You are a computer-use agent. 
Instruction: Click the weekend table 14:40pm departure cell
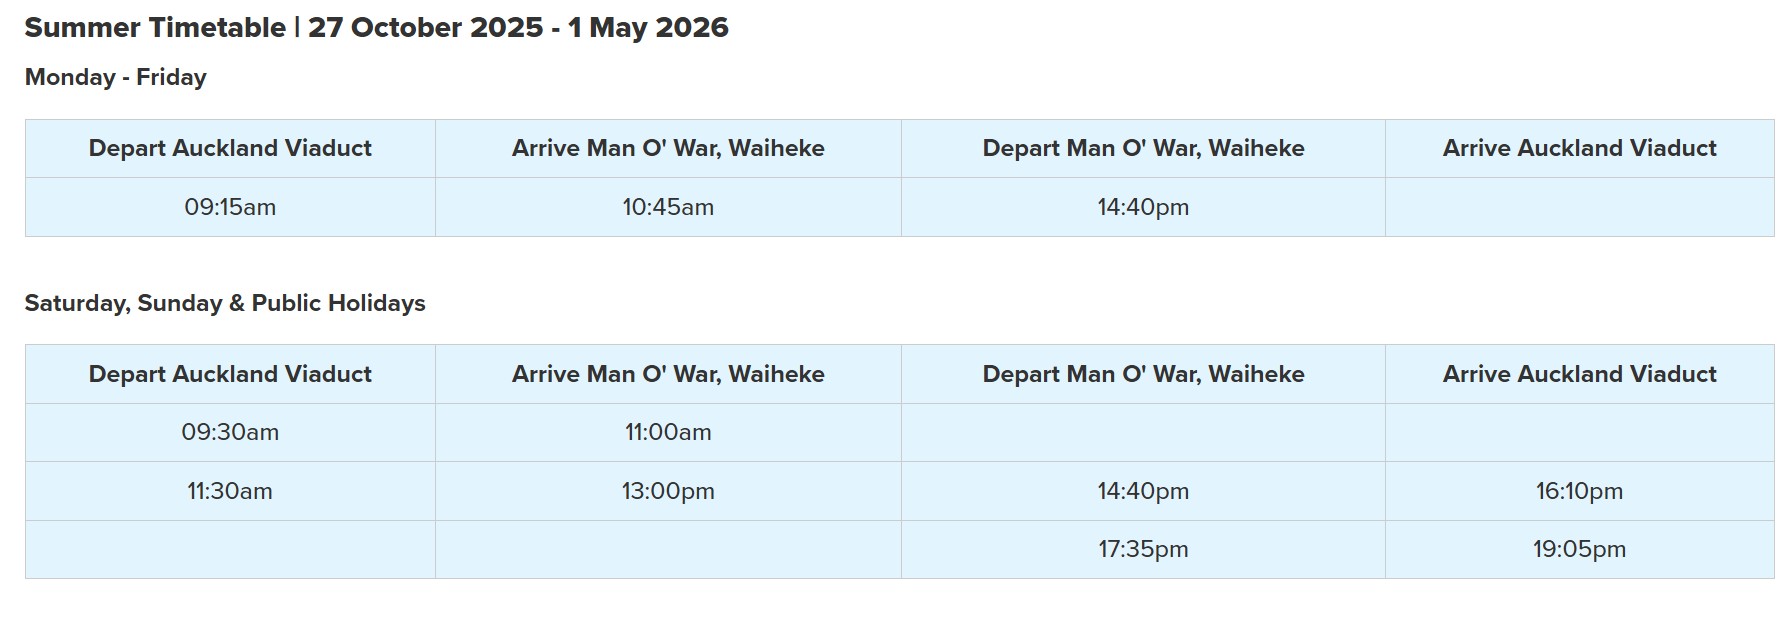[1143, 491]
